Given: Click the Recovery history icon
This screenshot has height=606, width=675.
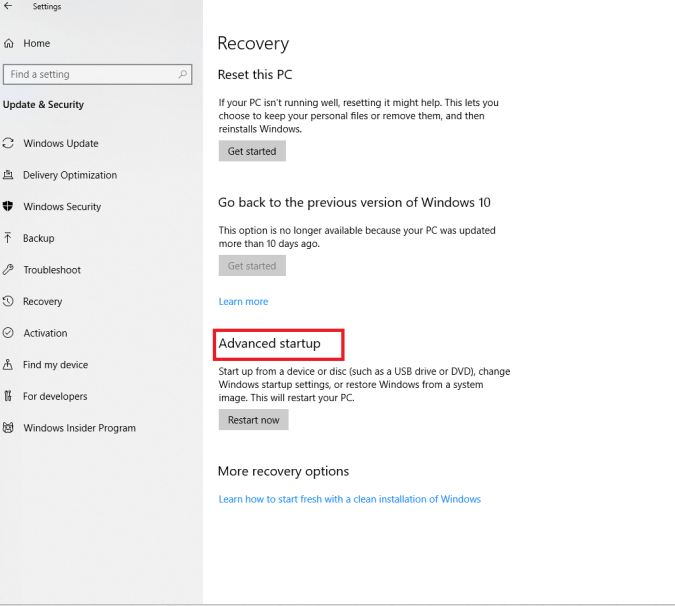Looking at the screenshot, I should (x=8, y=301).
